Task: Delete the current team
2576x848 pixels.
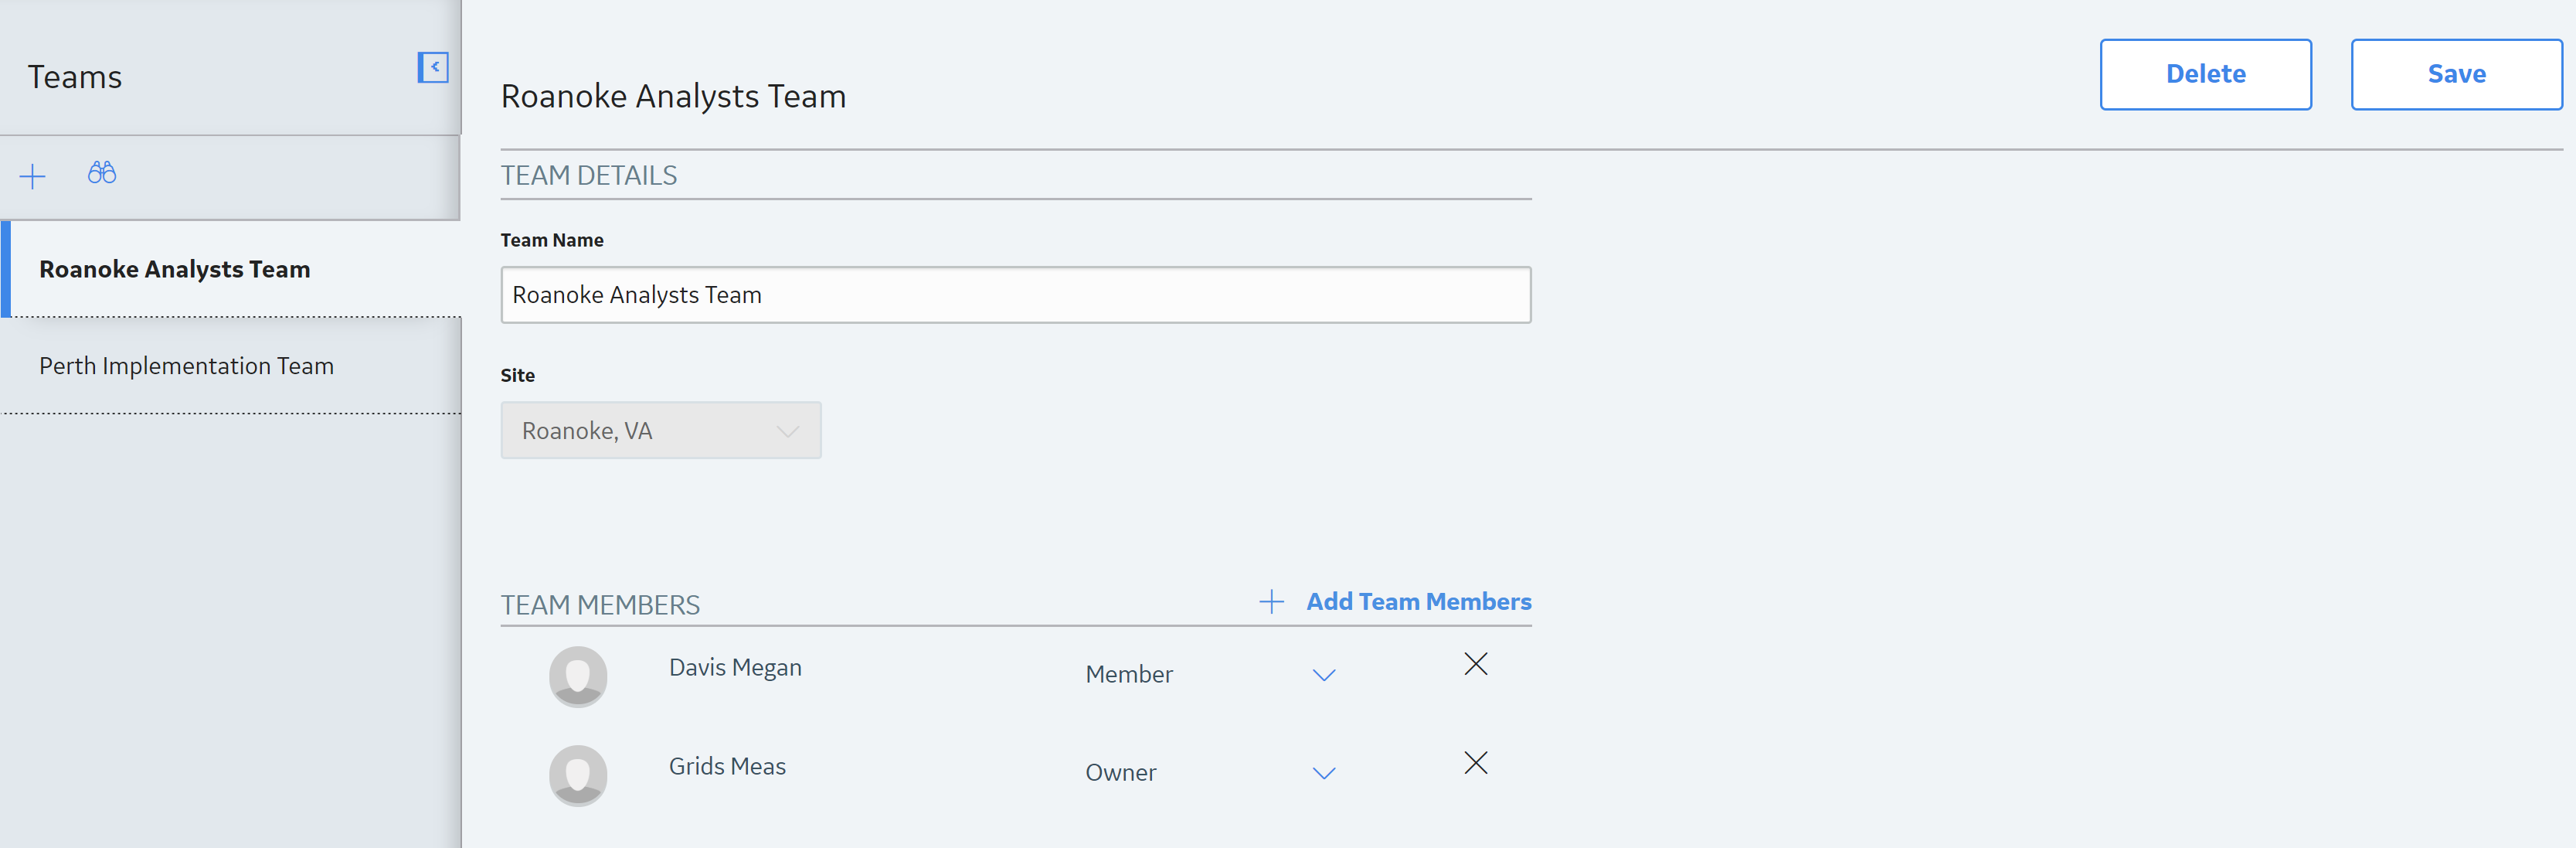Action: pos(2205,74)
